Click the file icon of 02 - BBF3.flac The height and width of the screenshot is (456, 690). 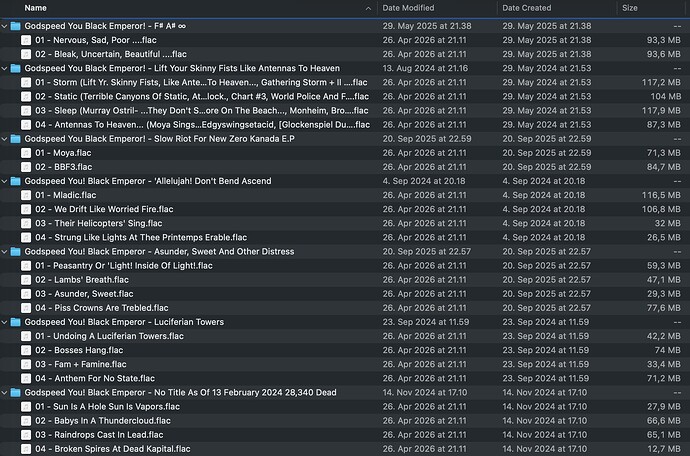click(x=26, y=167)
